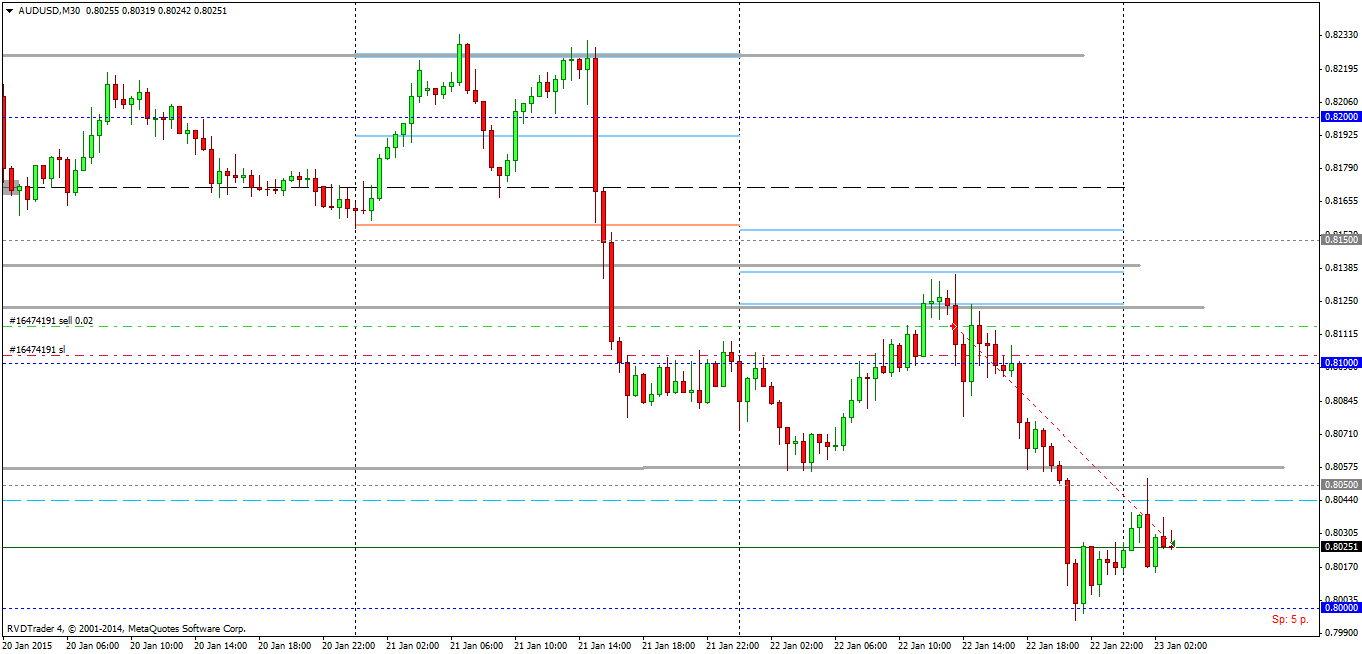Click the '20 Jan 2015' date label
1362x654 pixels.
[28, 646]
